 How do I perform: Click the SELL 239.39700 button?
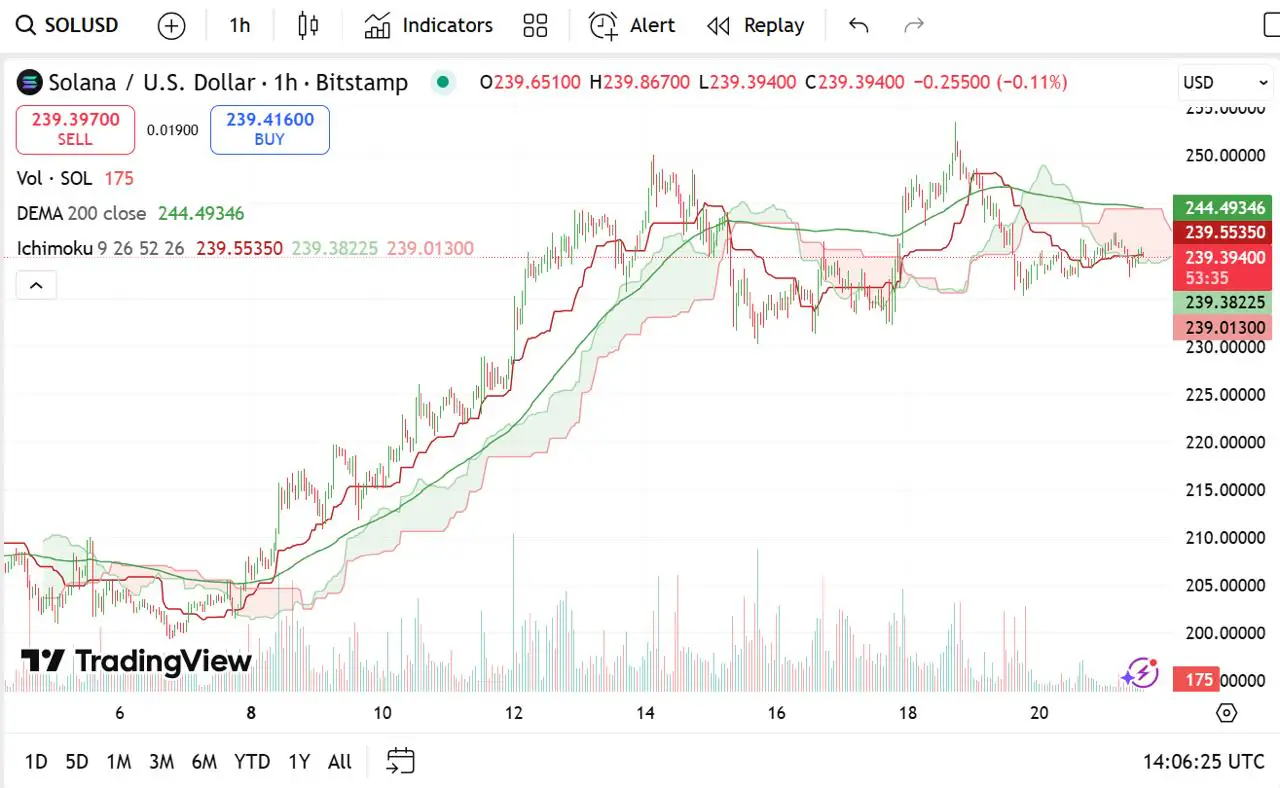point(75,130)
